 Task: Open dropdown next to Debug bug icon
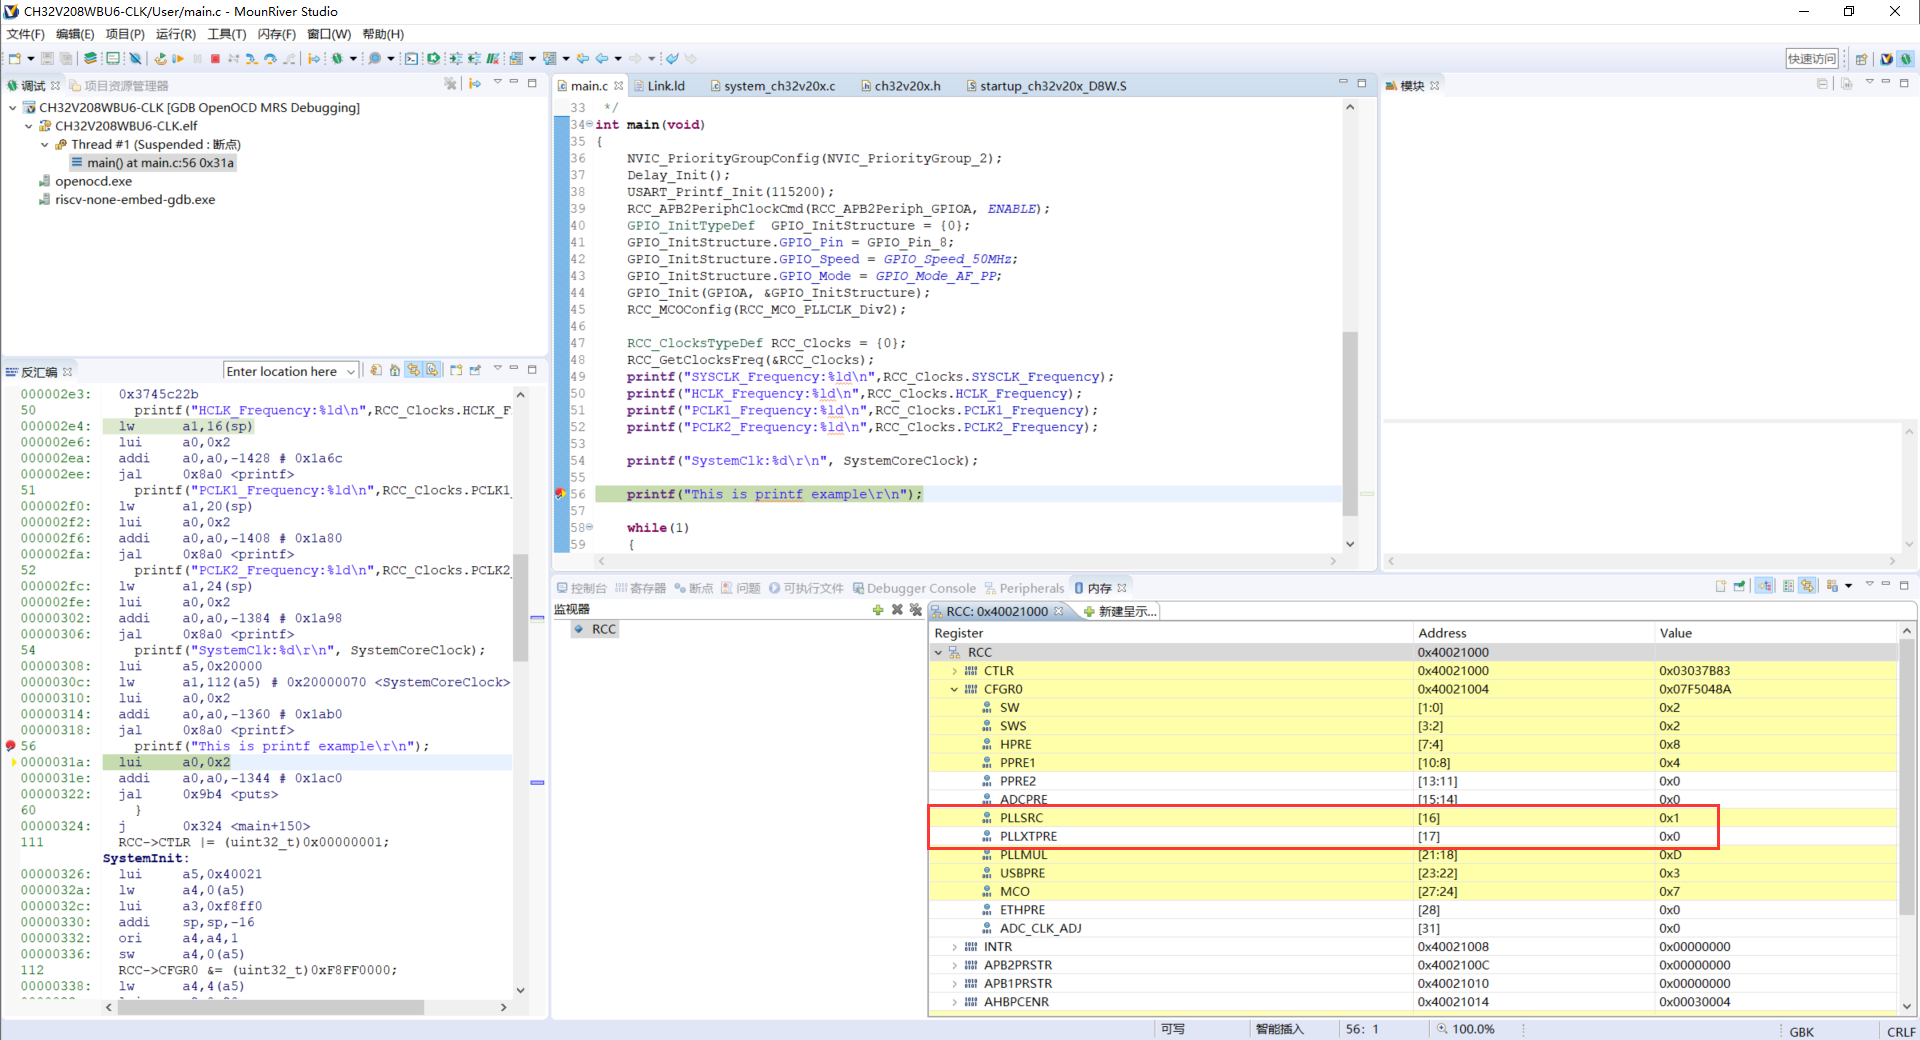point(353,59)
